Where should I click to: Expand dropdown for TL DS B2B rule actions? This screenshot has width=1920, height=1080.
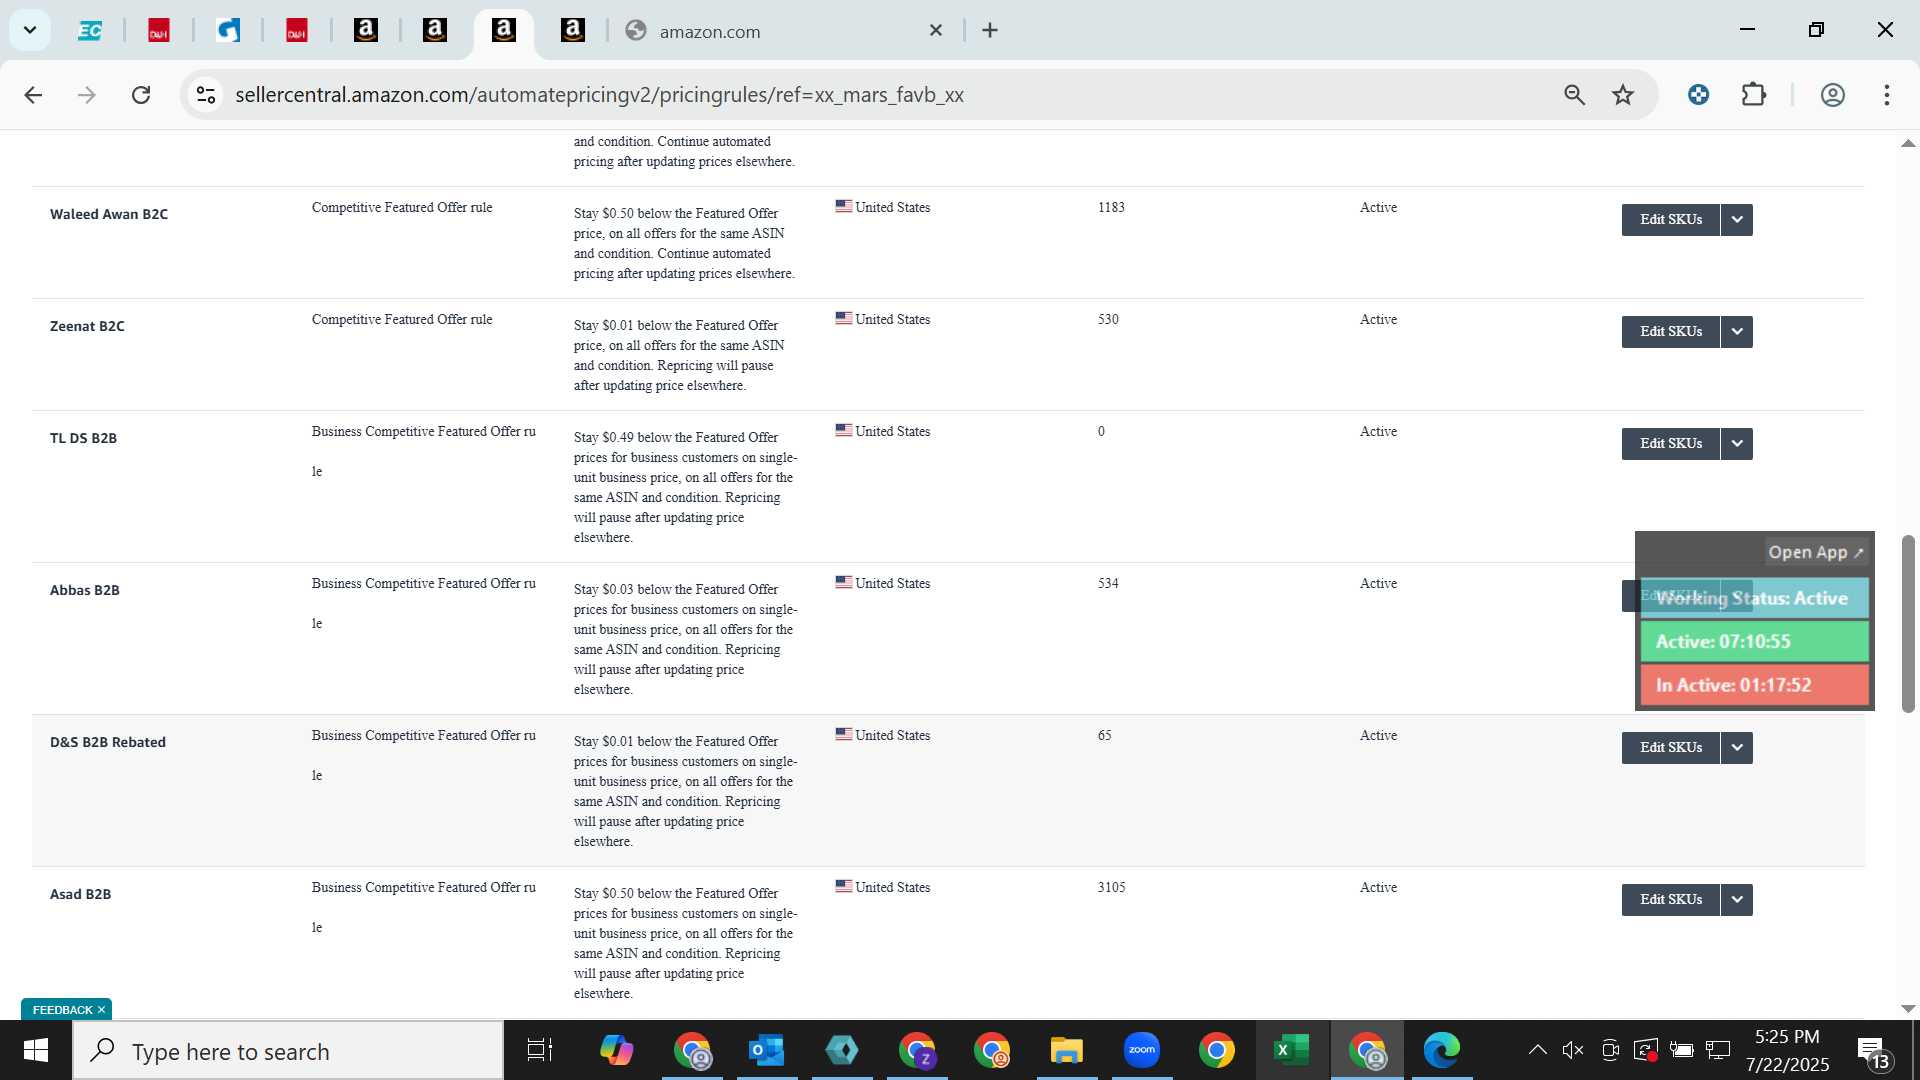(1737, 444)
